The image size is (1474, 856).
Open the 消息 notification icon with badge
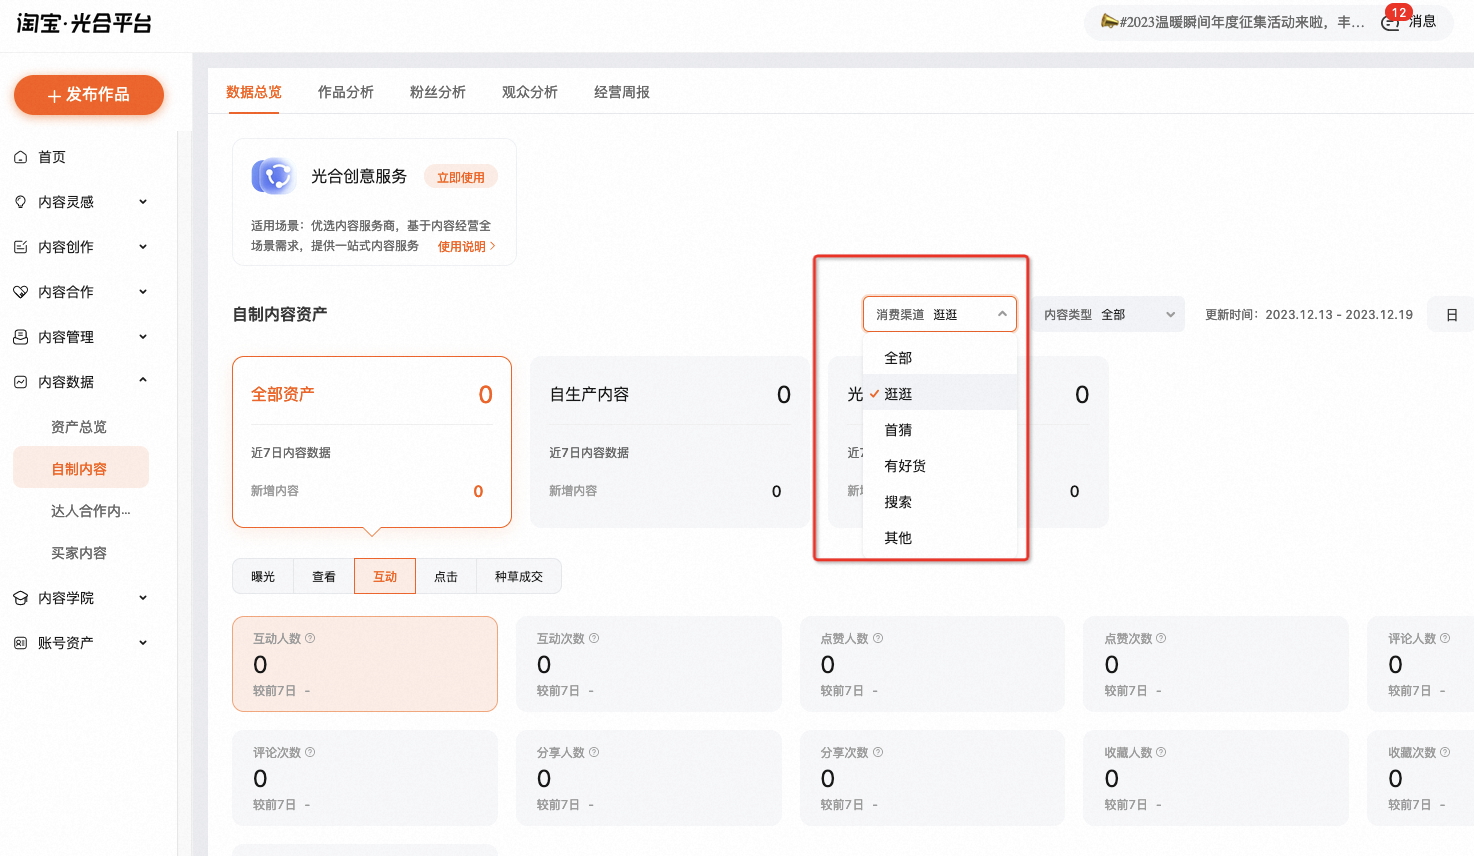(1391, 22)
